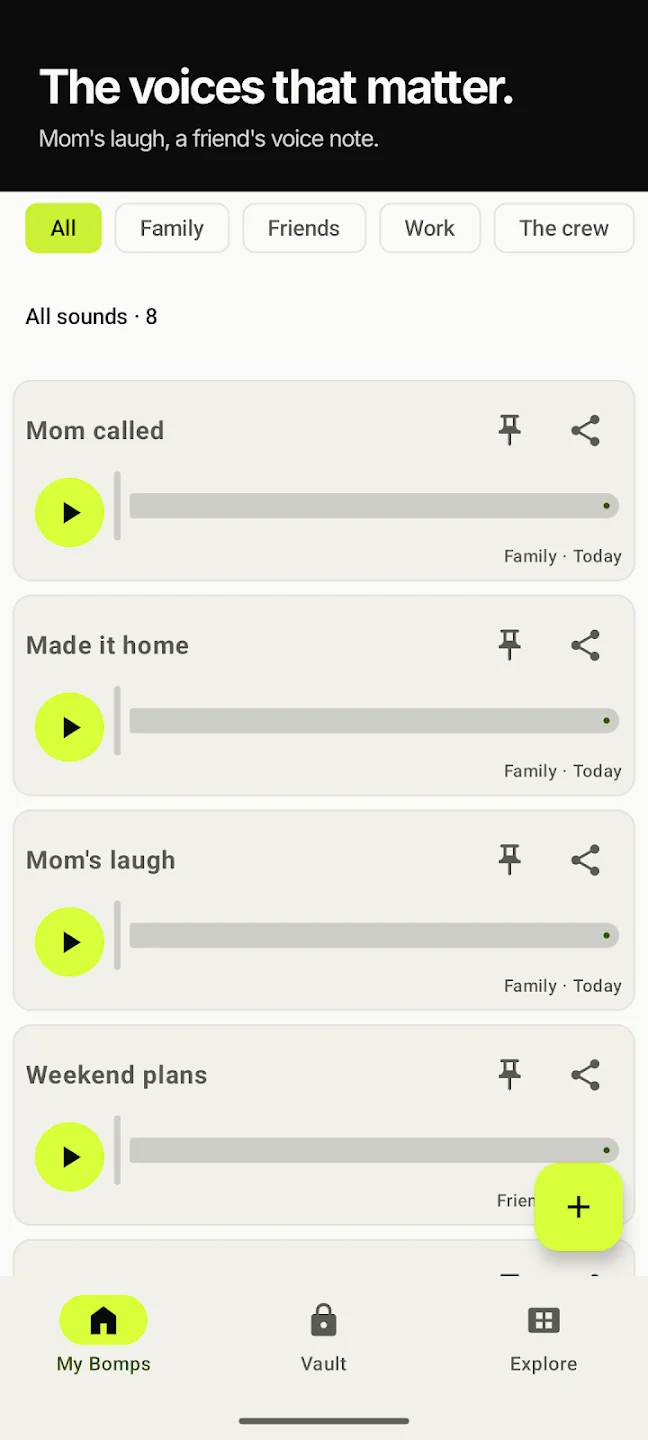Select the Friends filter chip
The height and width of the screenshot is (1440, 648).
coord(304,228)
